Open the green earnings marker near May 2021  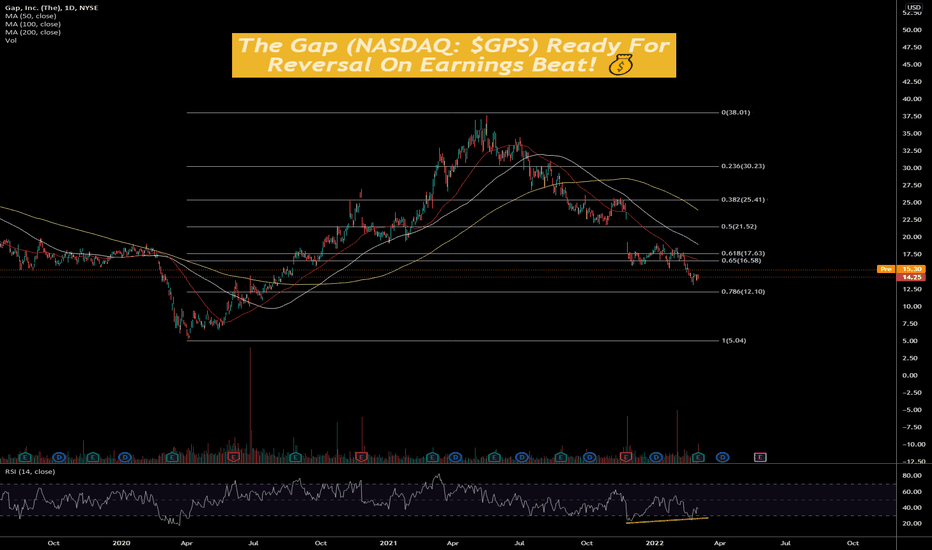click(495, 457)
